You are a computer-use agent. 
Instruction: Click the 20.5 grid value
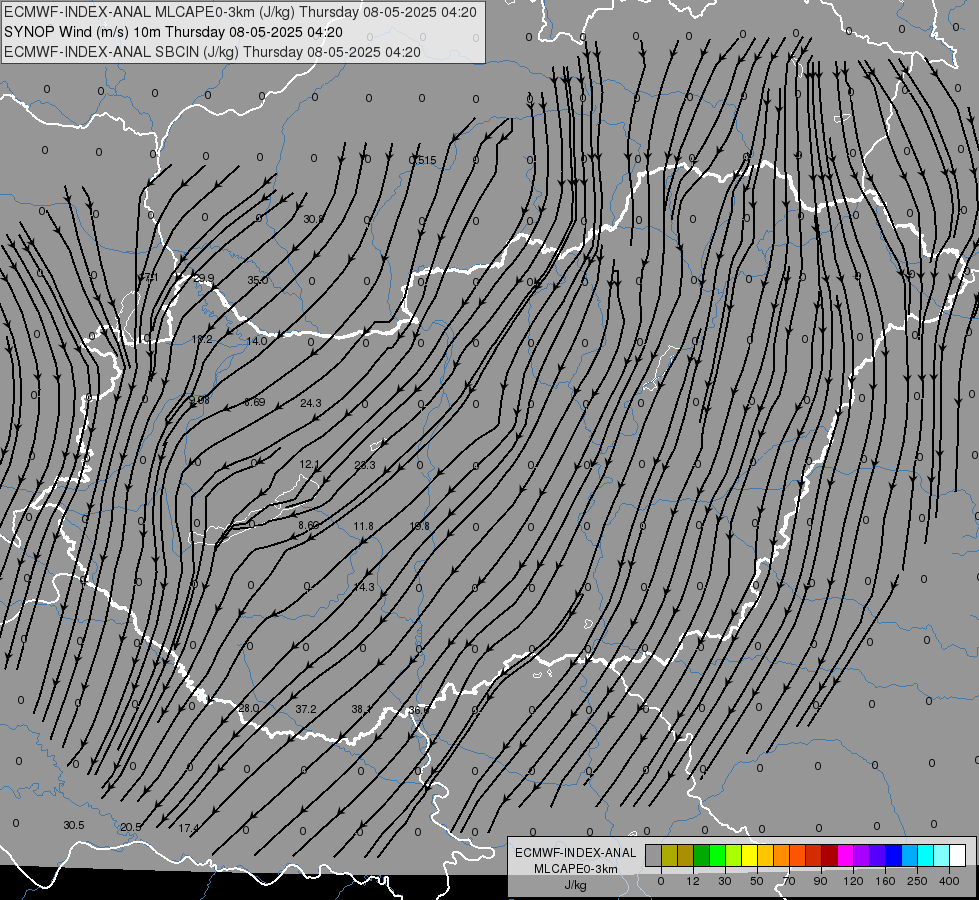(x=130, y=828)
